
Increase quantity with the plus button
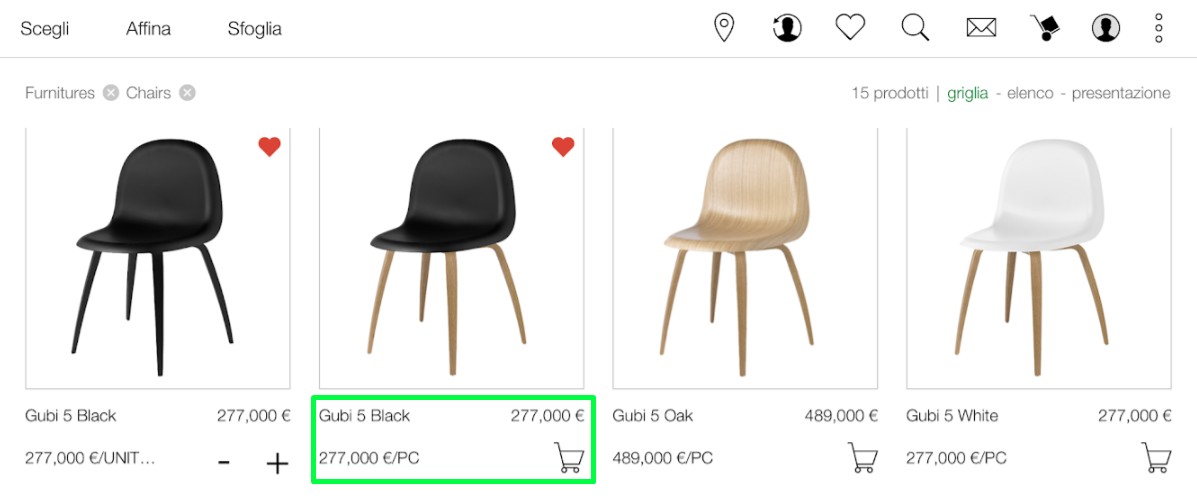277,463
